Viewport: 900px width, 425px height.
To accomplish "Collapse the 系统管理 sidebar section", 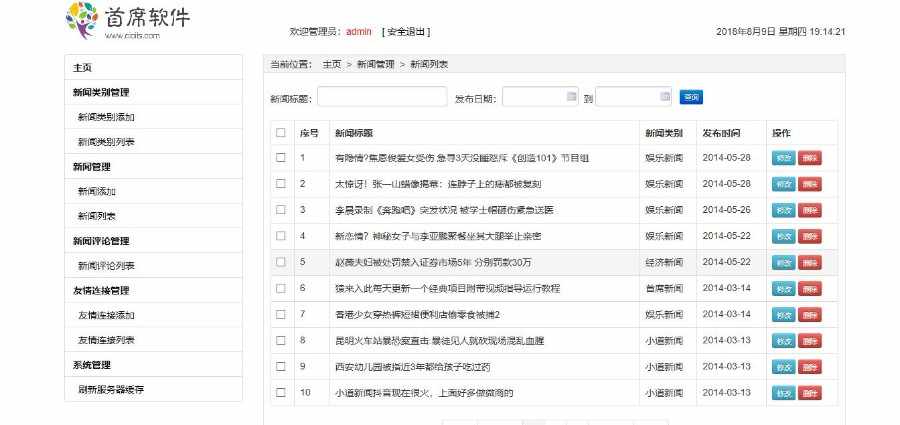I will 153,365.
